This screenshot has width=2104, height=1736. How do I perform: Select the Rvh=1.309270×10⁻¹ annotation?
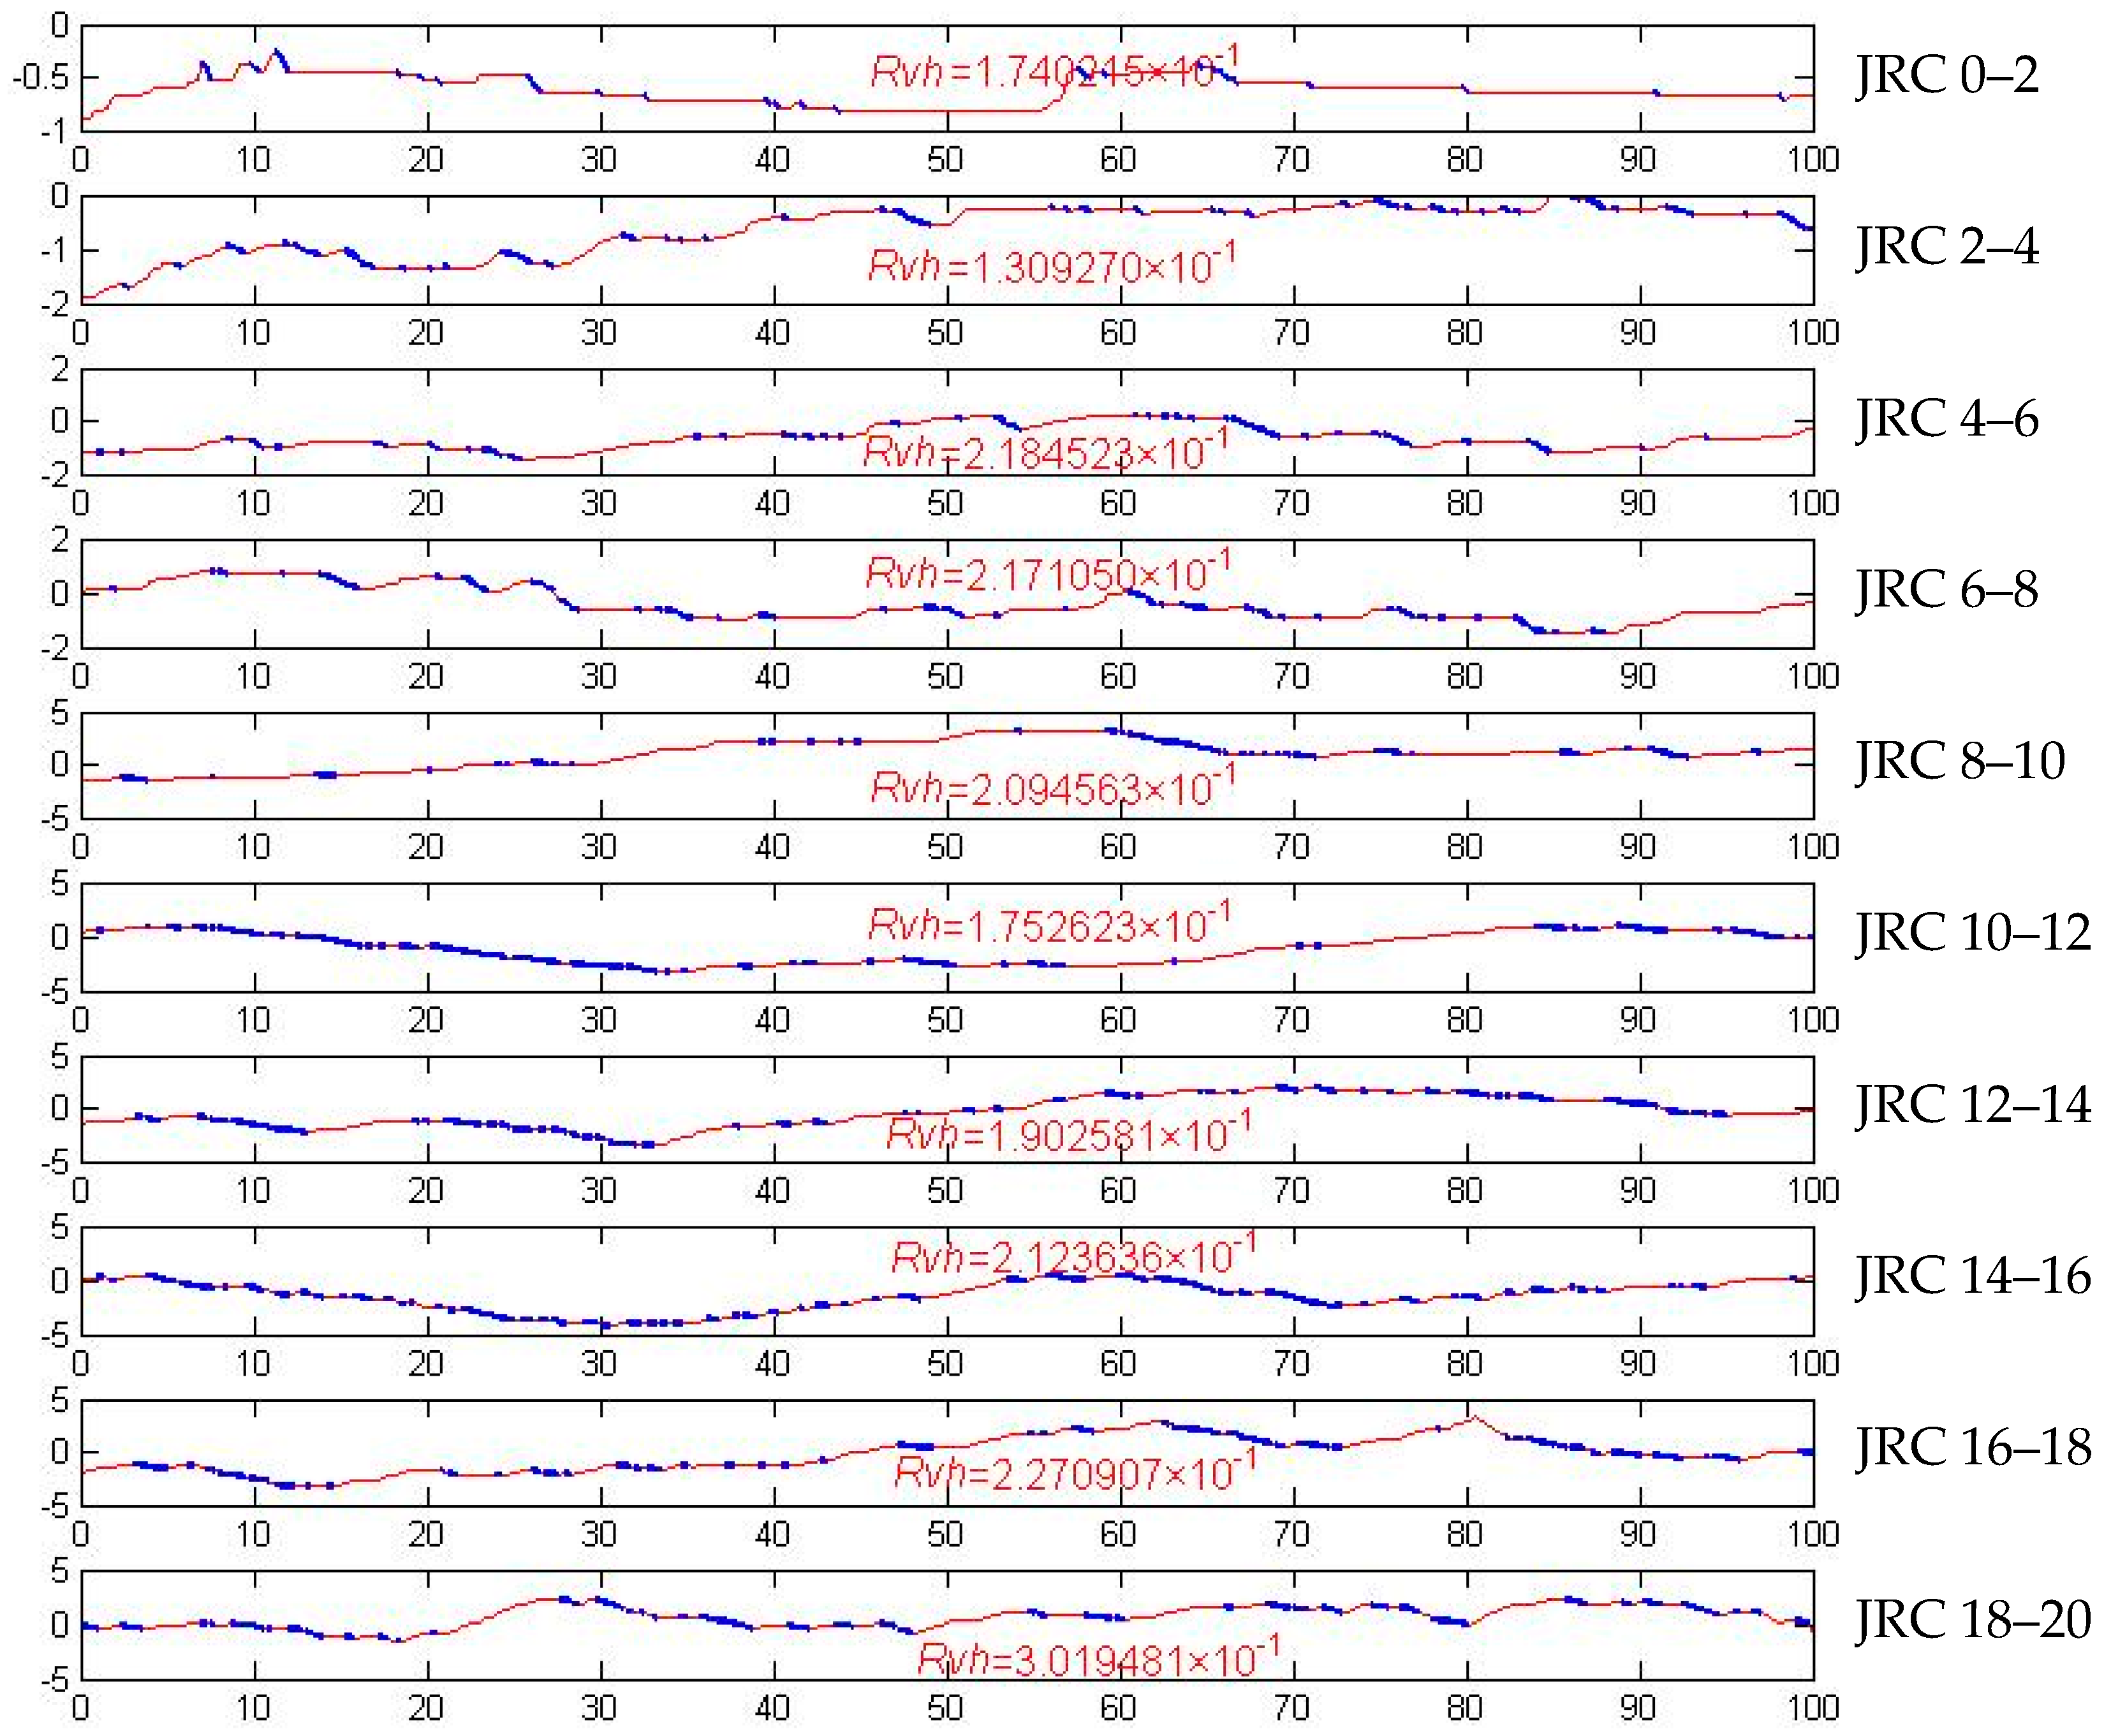pos(1051,266)
